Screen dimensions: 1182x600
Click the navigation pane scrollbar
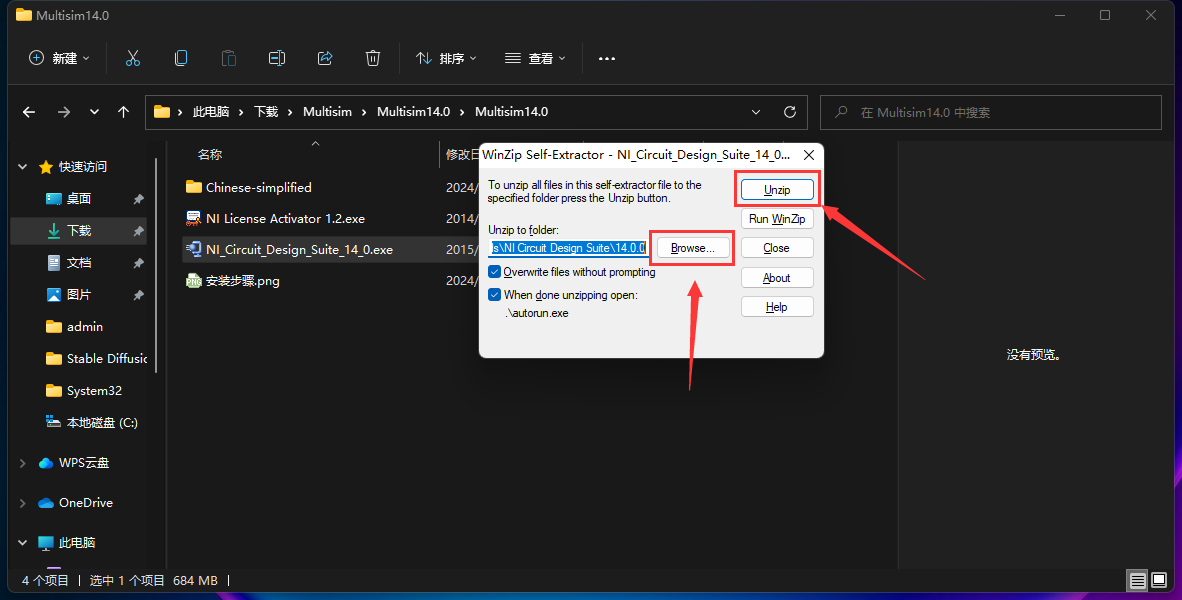pyautogui.click(x=156, y=265)
